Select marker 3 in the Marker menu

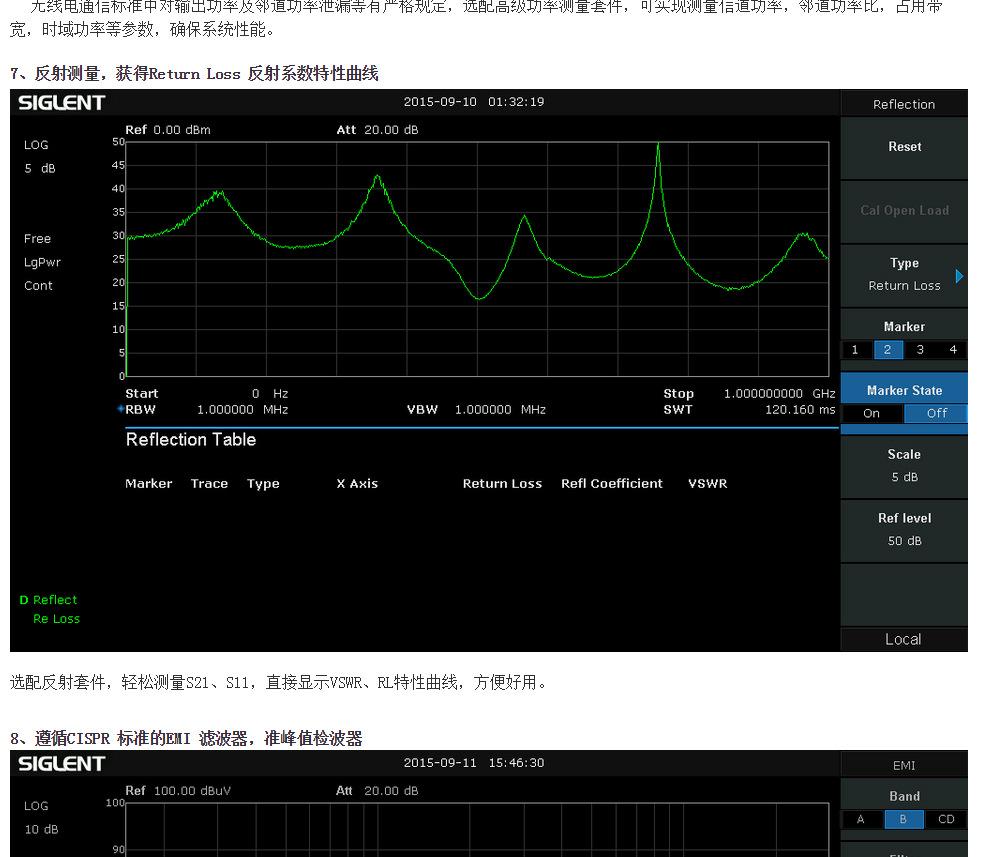[920, 350]
